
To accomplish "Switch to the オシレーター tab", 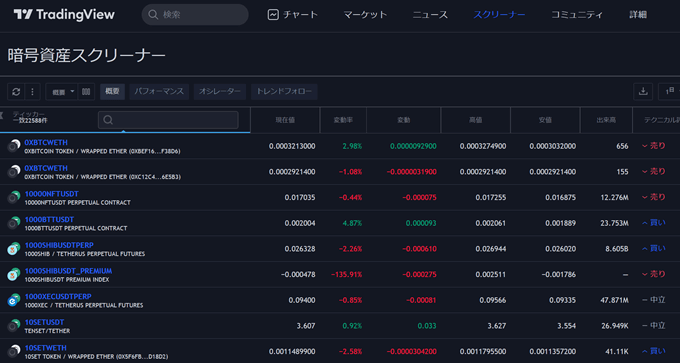I will [x=220, y=92].
